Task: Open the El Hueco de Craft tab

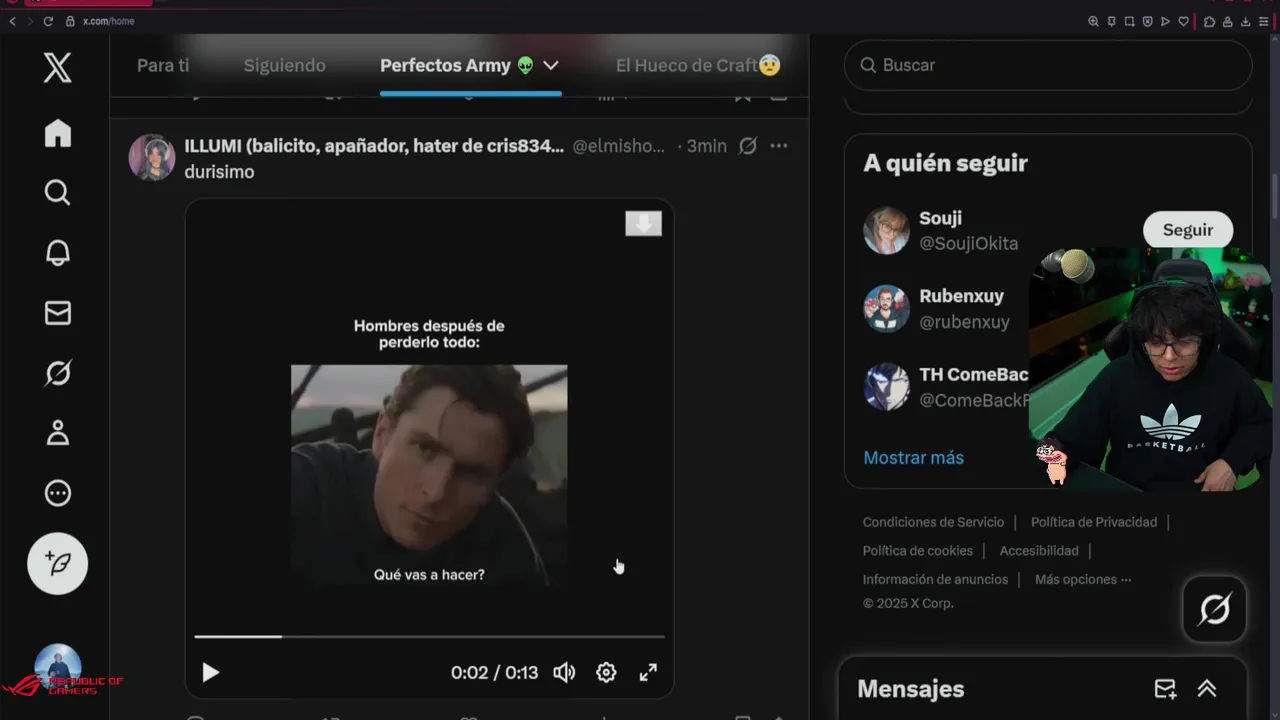Action: point(698,65)
